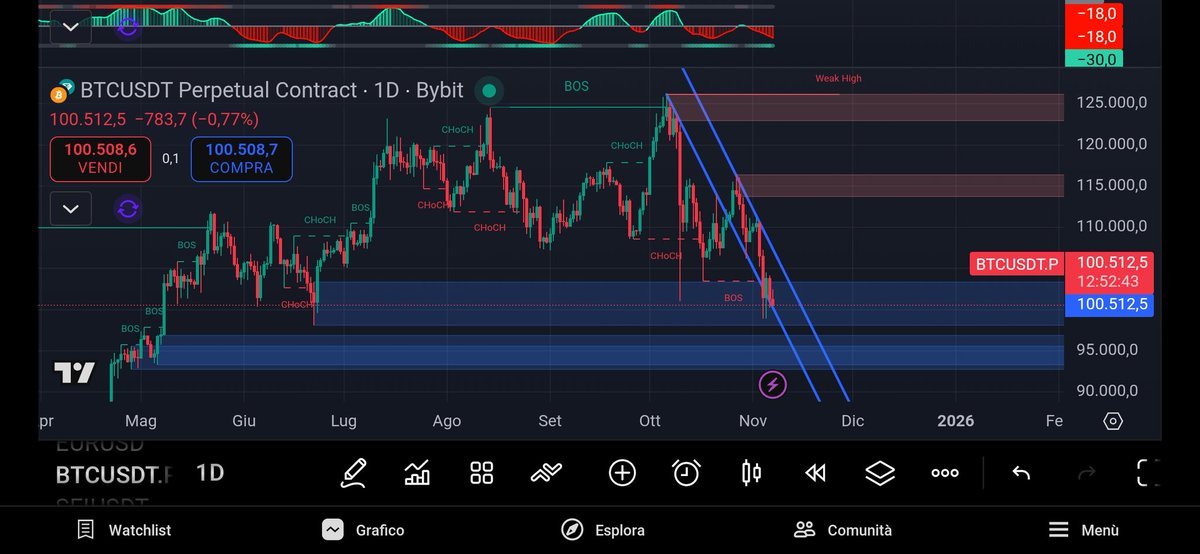The height and width of the screenshot is (554, 1200).
Task: Click the -30,0 oscillator value label
Action: (x=1093, y=59)
